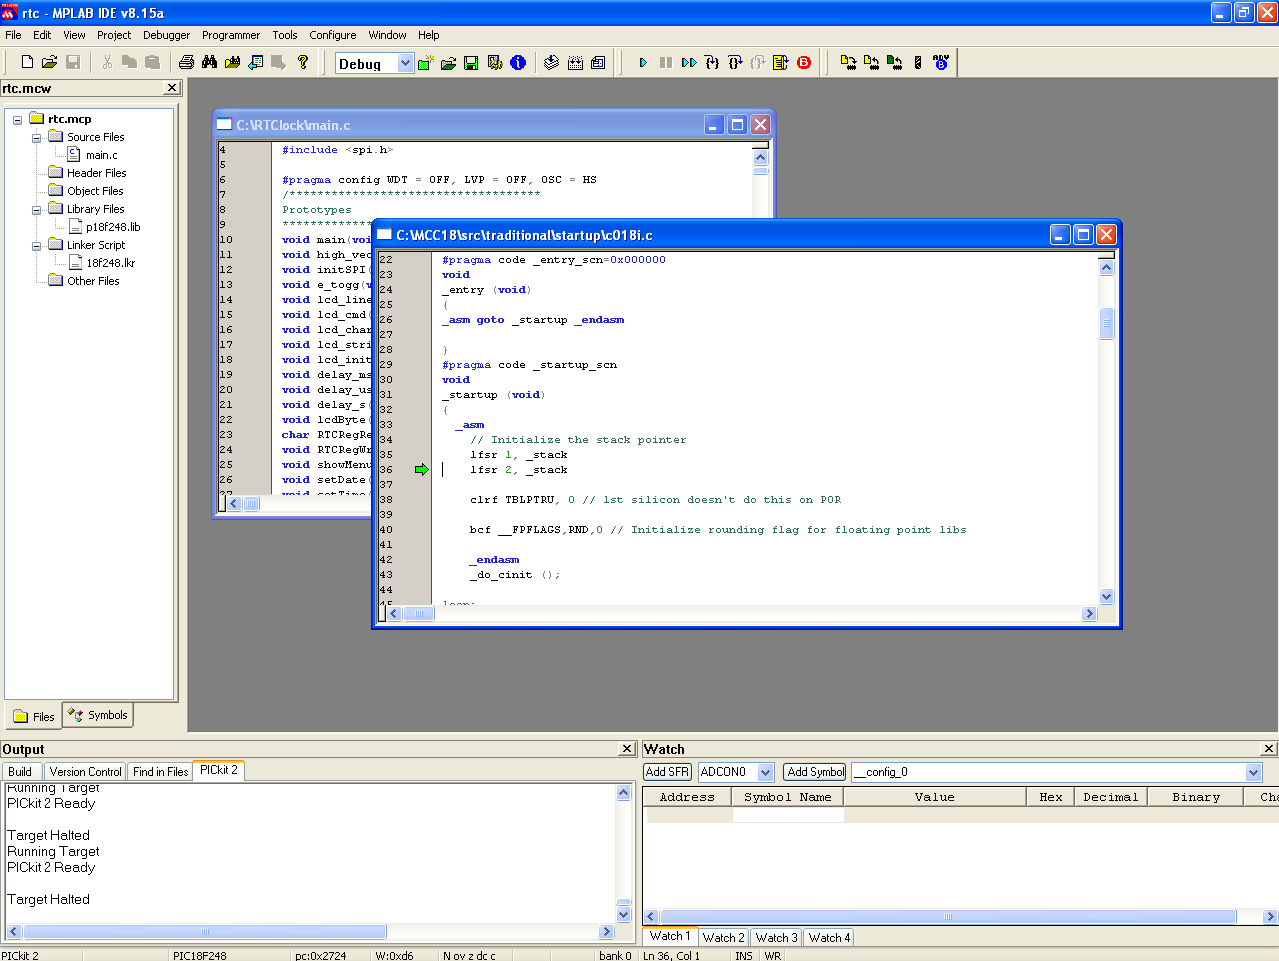The height and width of the screenshot is (961, 1279).
Task: Open the Debugger menu
Action: click(166, 35)
